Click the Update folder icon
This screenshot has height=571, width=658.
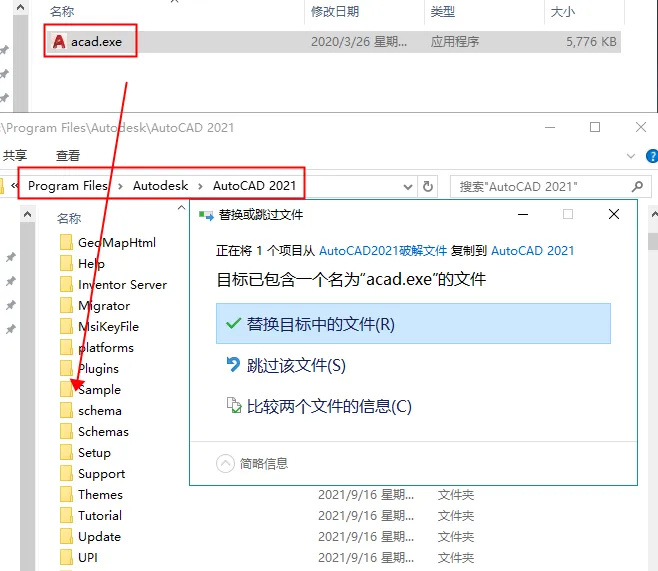(66, 536)
